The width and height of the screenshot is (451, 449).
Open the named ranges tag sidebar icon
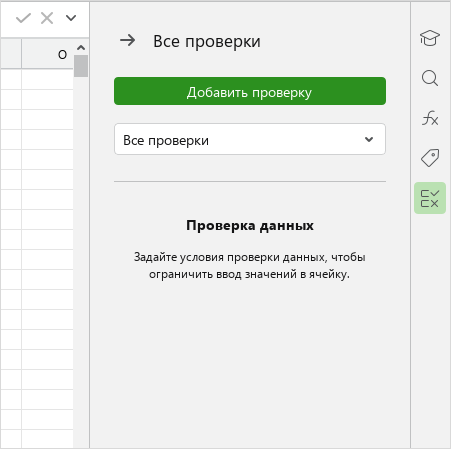(430, 158)
